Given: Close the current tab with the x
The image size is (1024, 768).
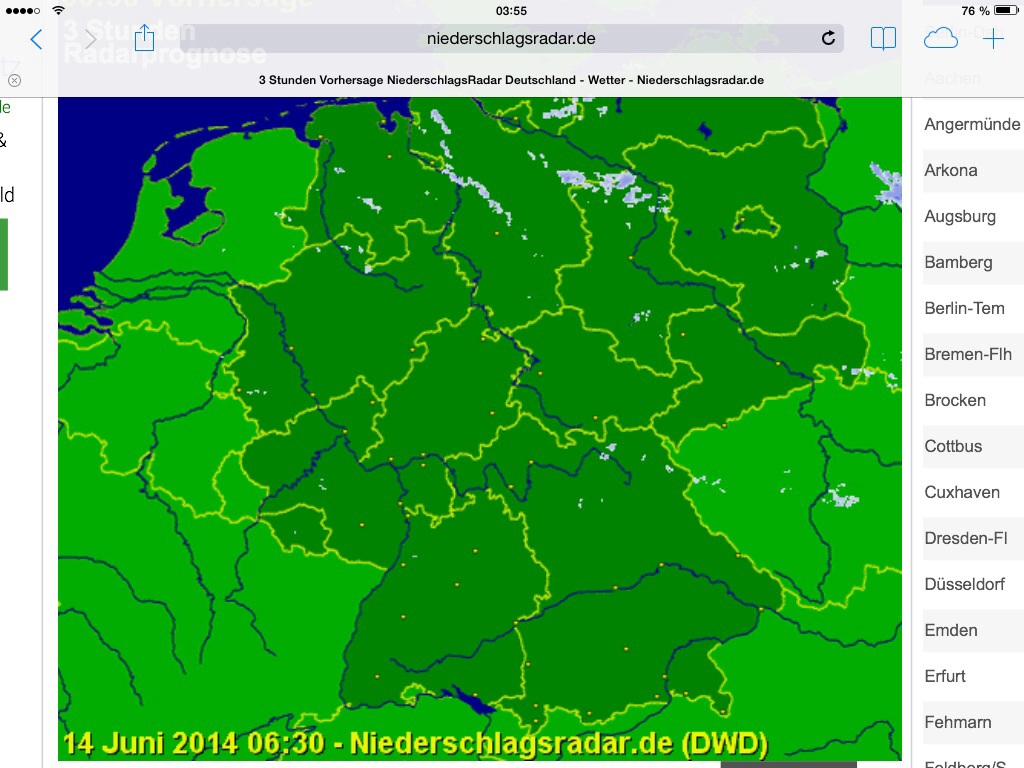Looking at the screenshot, I should coord(14,80).
